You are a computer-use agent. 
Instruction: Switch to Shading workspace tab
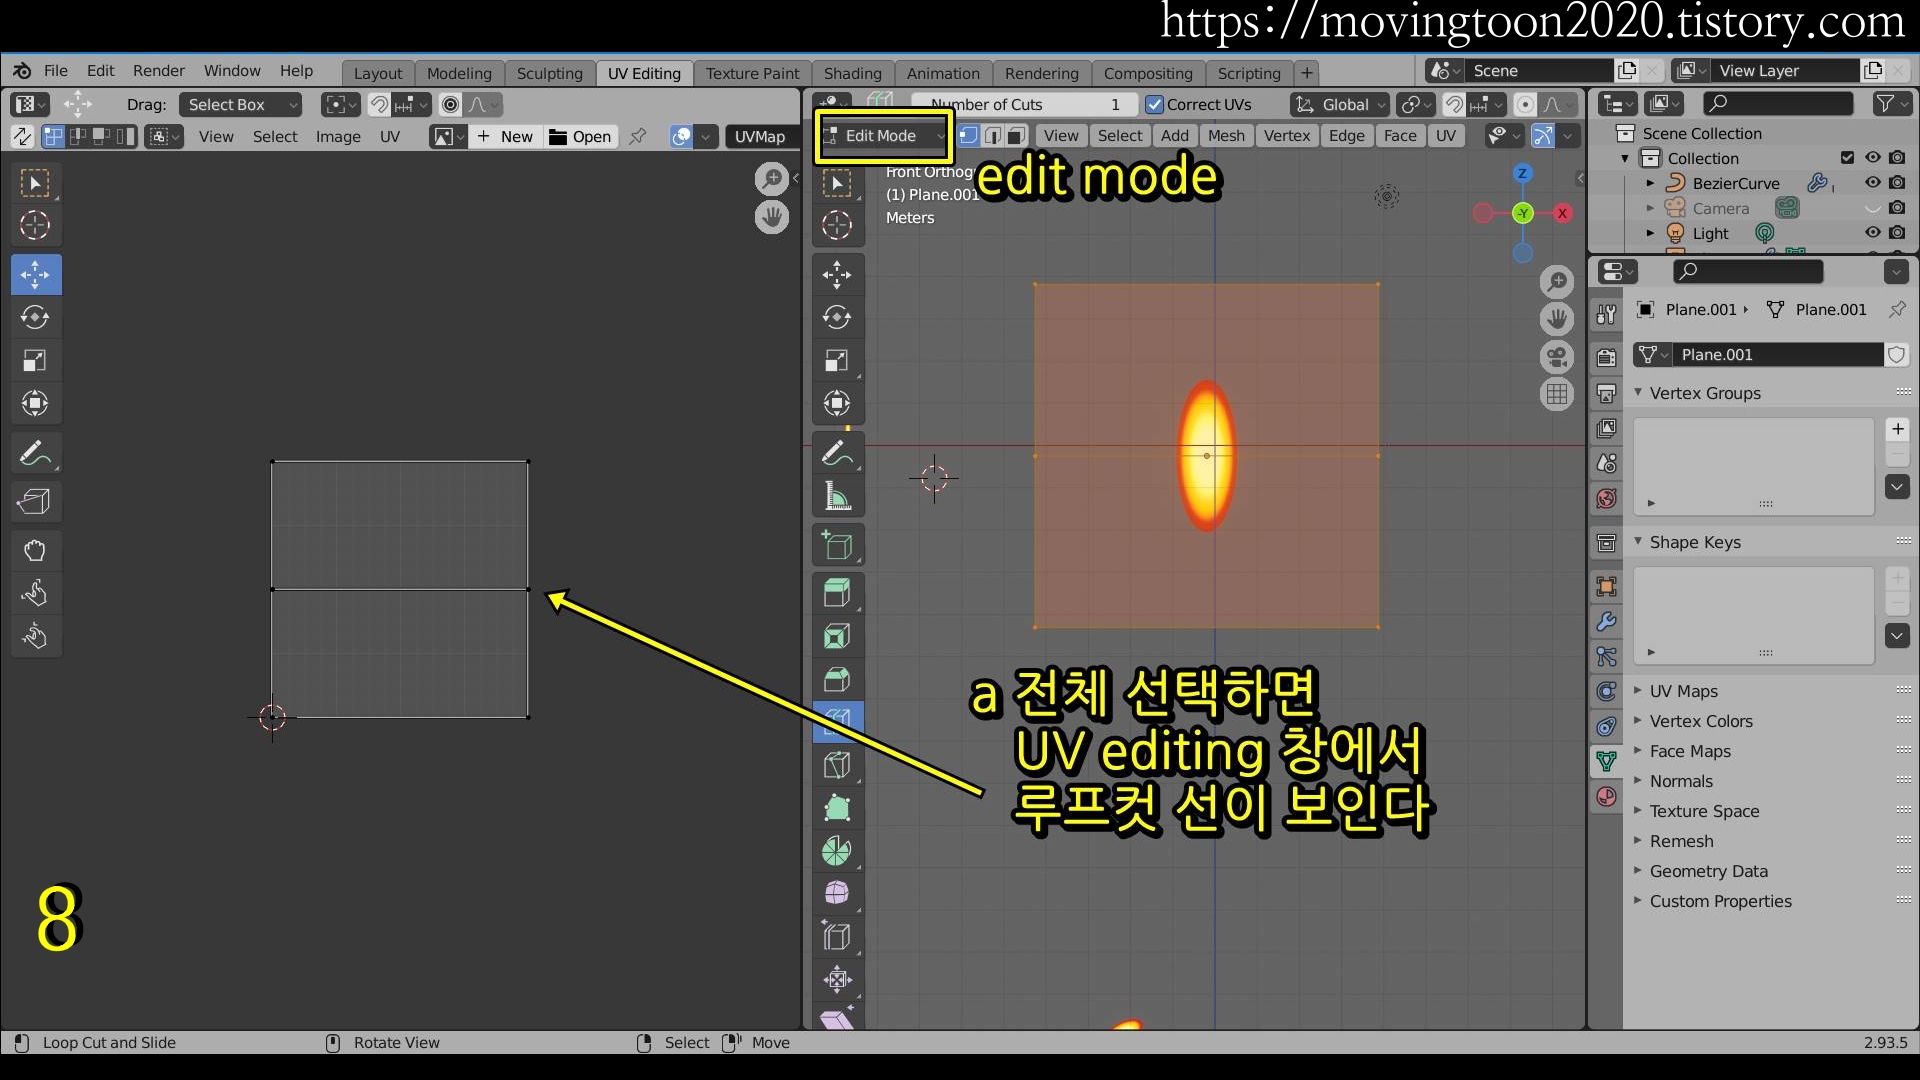pyautogui.click(x=852, y=73)
